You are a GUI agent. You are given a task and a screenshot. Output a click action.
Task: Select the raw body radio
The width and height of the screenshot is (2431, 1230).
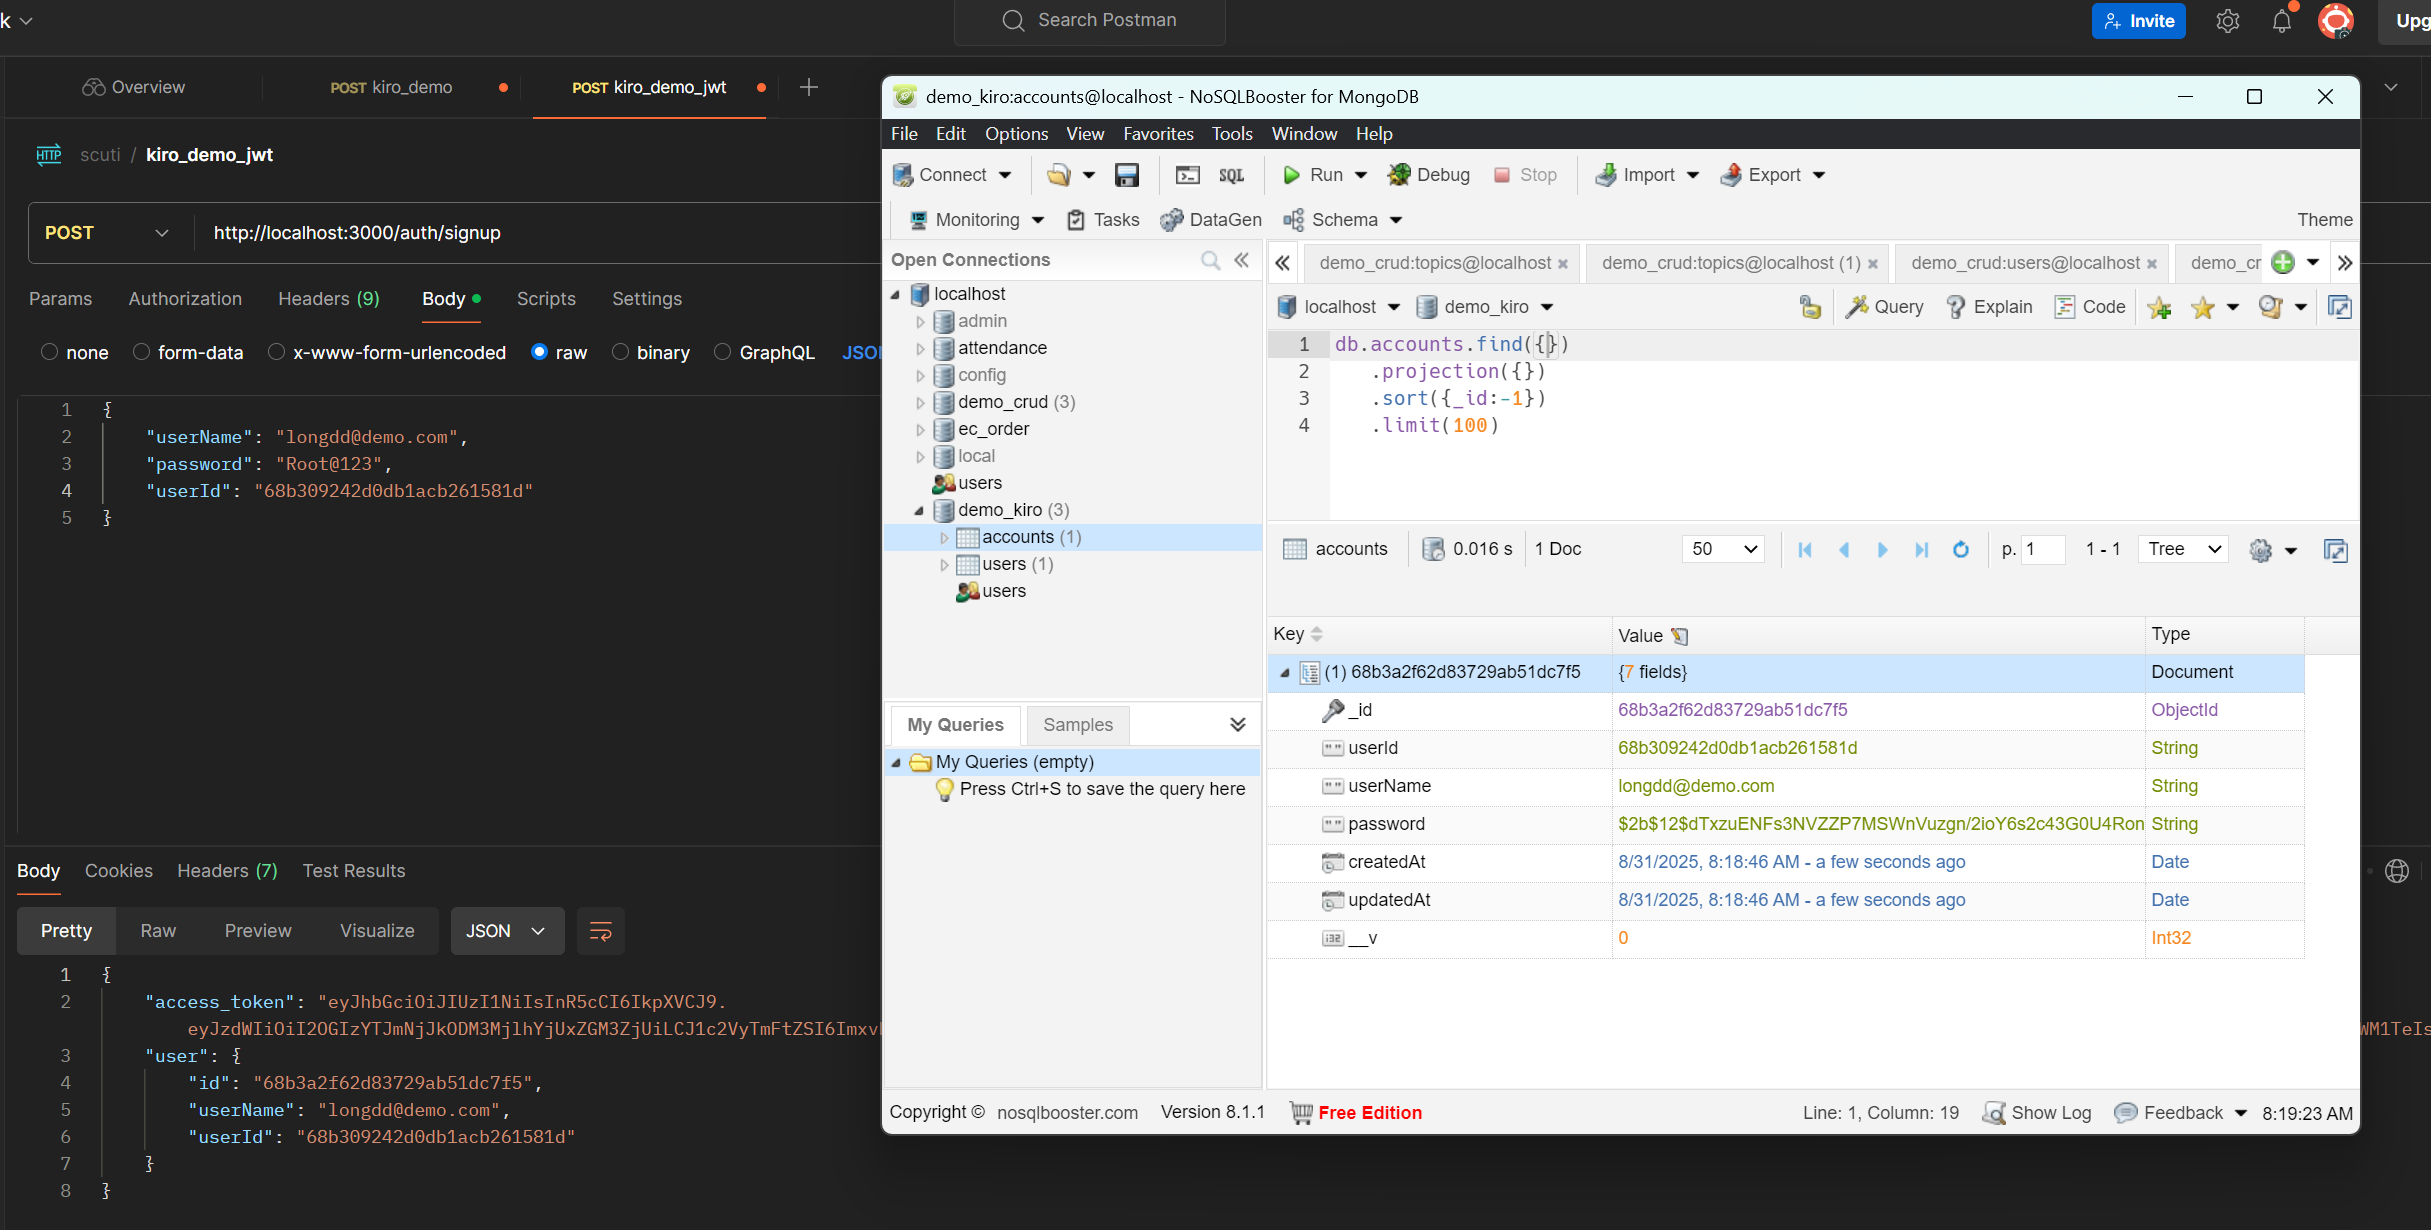pos(539,352)
